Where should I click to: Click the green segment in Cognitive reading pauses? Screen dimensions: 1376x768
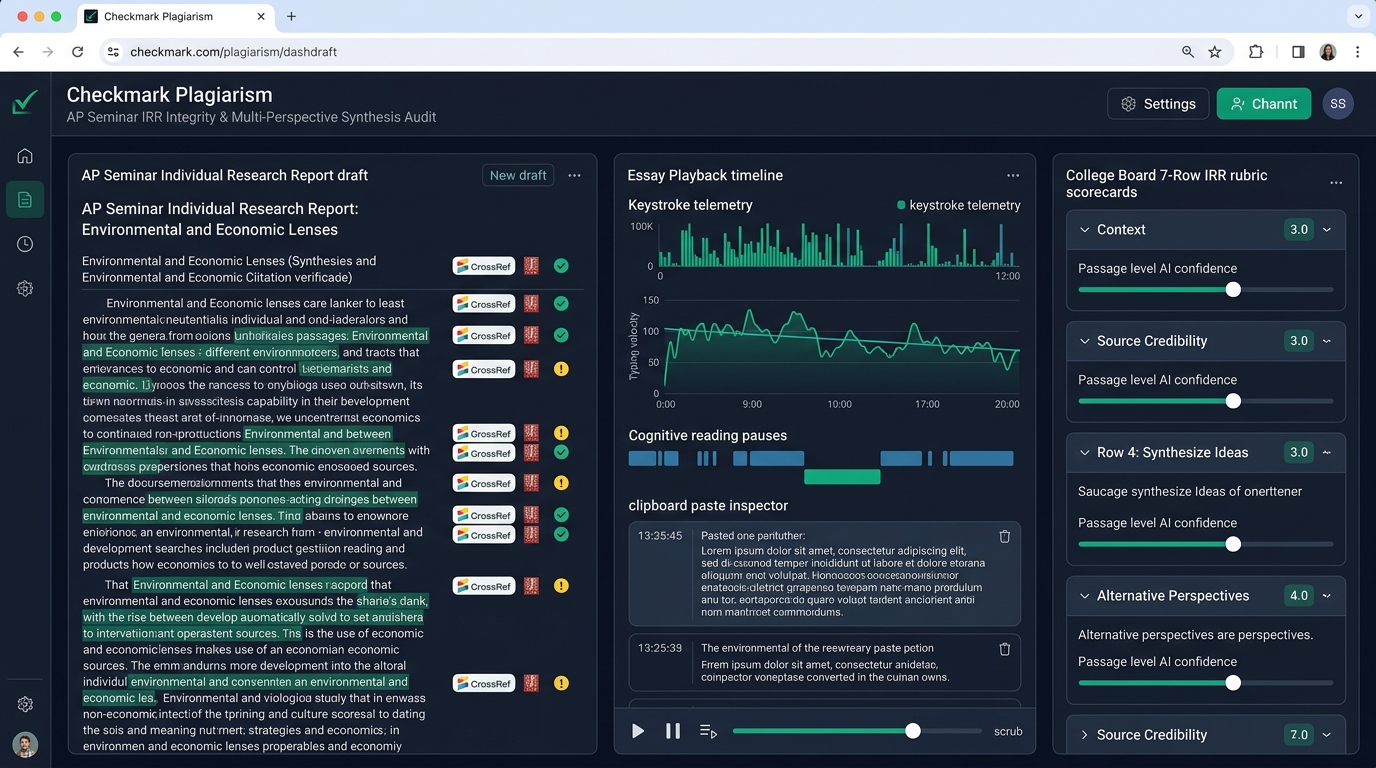tap(842, 477)
